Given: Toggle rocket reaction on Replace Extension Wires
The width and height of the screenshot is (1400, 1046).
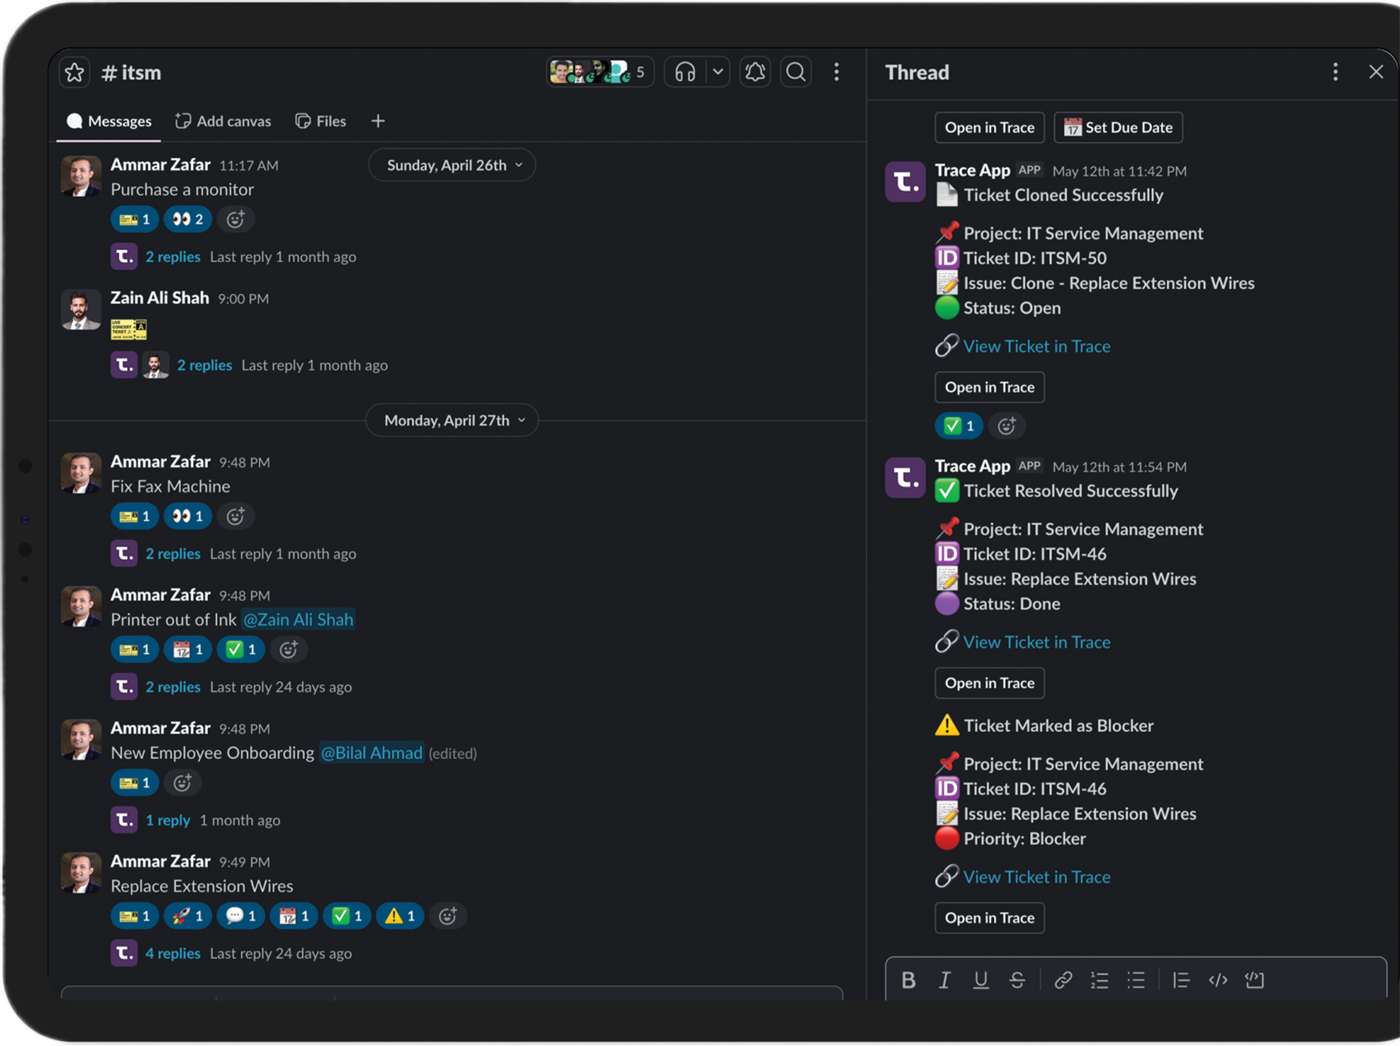Looking at the screenshot, I should point(187,915).
